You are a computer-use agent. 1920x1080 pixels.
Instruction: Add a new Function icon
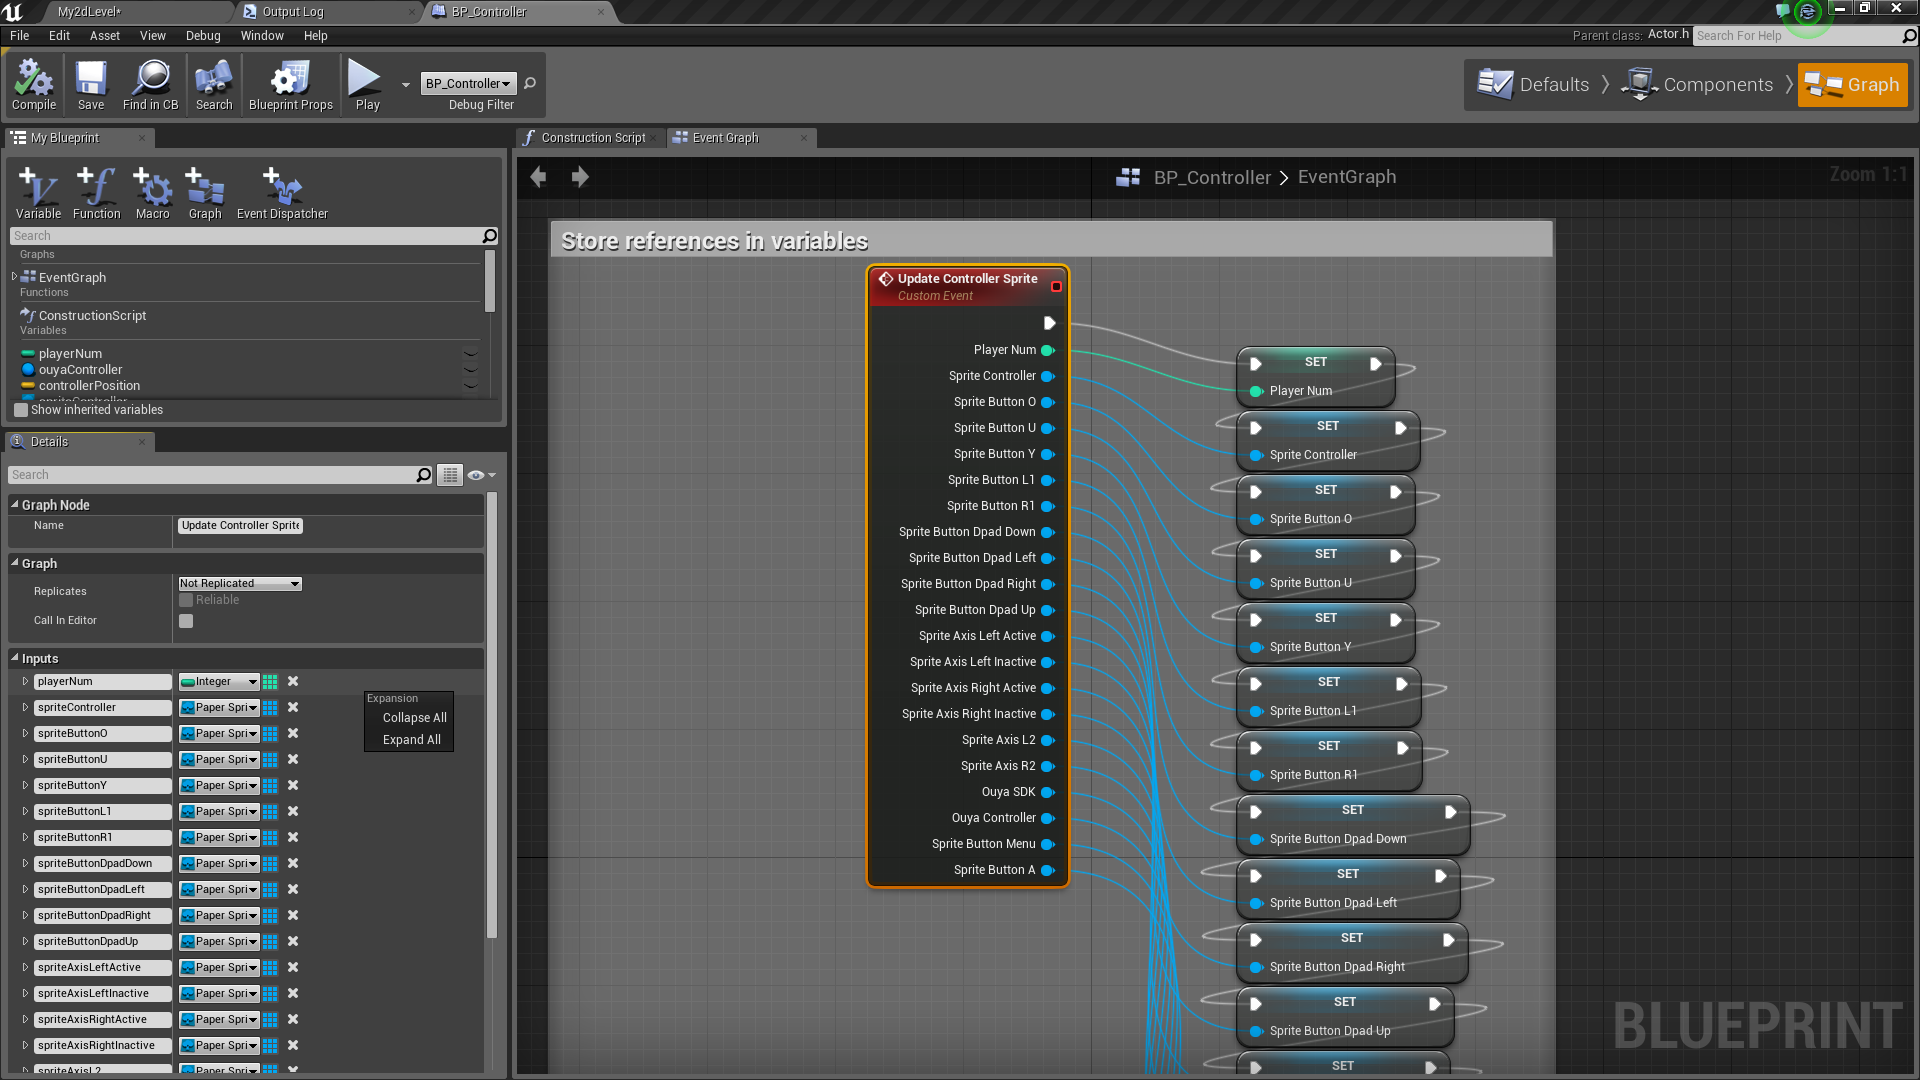pos(96,193)
